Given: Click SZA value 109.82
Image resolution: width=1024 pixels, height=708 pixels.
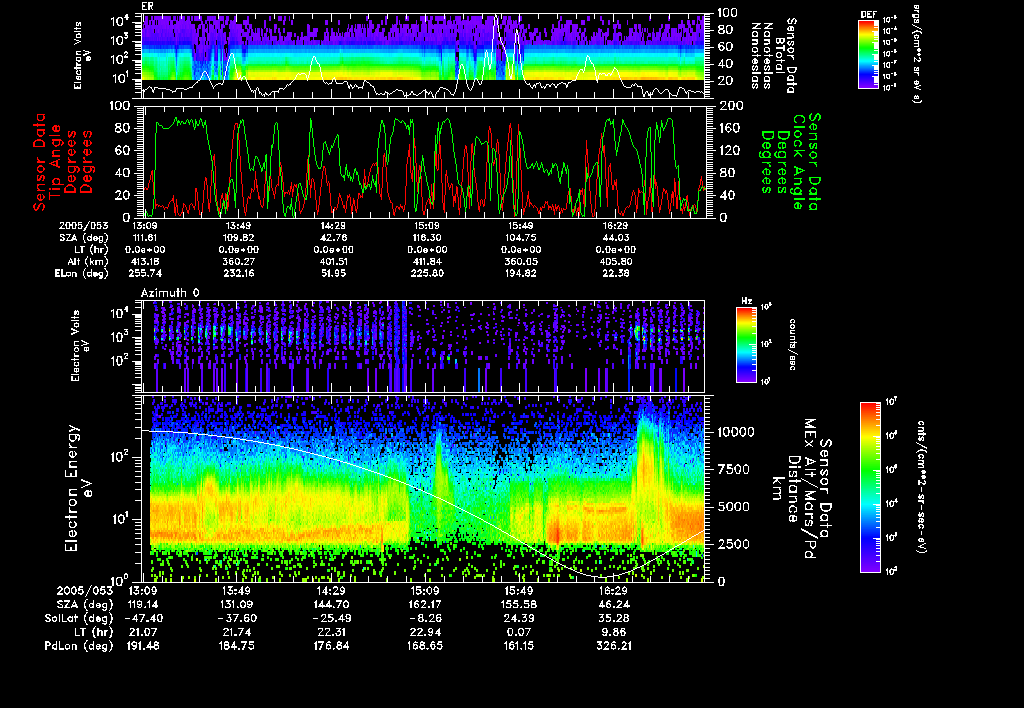Looking at the screenshot, I should (238, 238).
